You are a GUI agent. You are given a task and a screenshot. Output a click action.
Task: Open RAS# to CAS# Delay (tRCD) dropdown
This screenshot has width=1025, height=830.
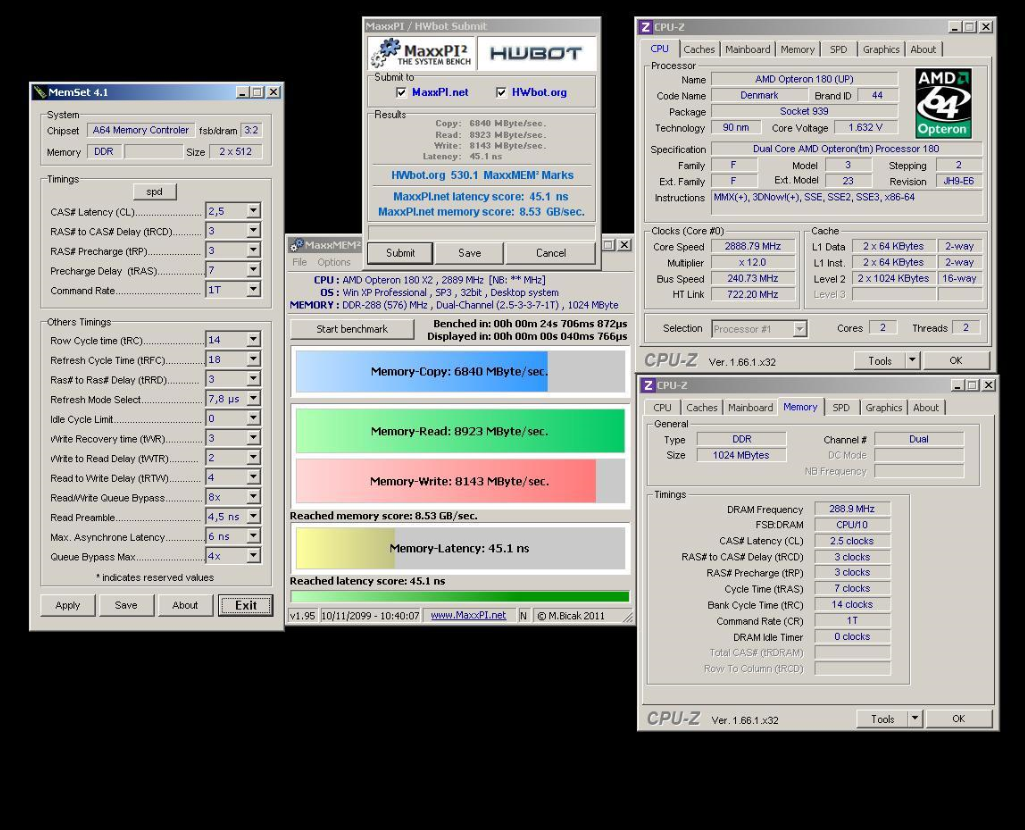(253, 230)
